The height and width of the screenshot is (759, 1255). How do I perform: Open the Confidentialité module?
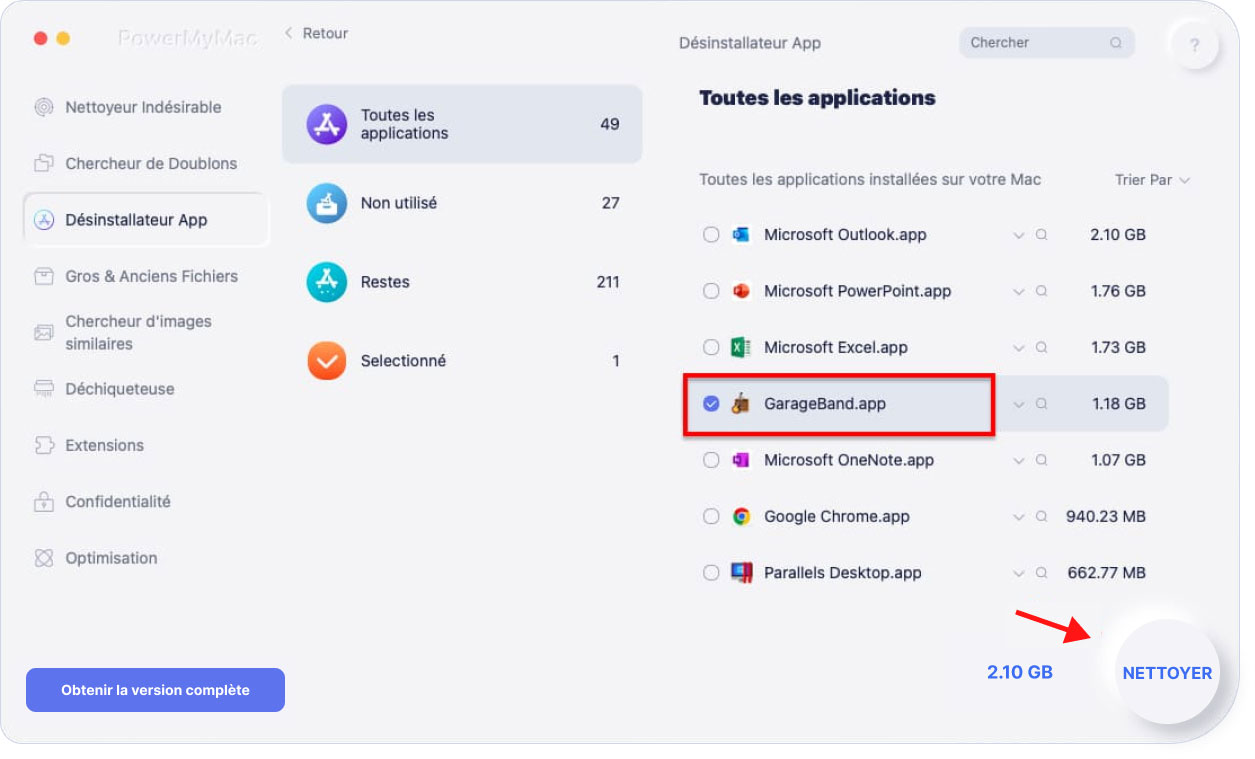[x=145, y=501]
